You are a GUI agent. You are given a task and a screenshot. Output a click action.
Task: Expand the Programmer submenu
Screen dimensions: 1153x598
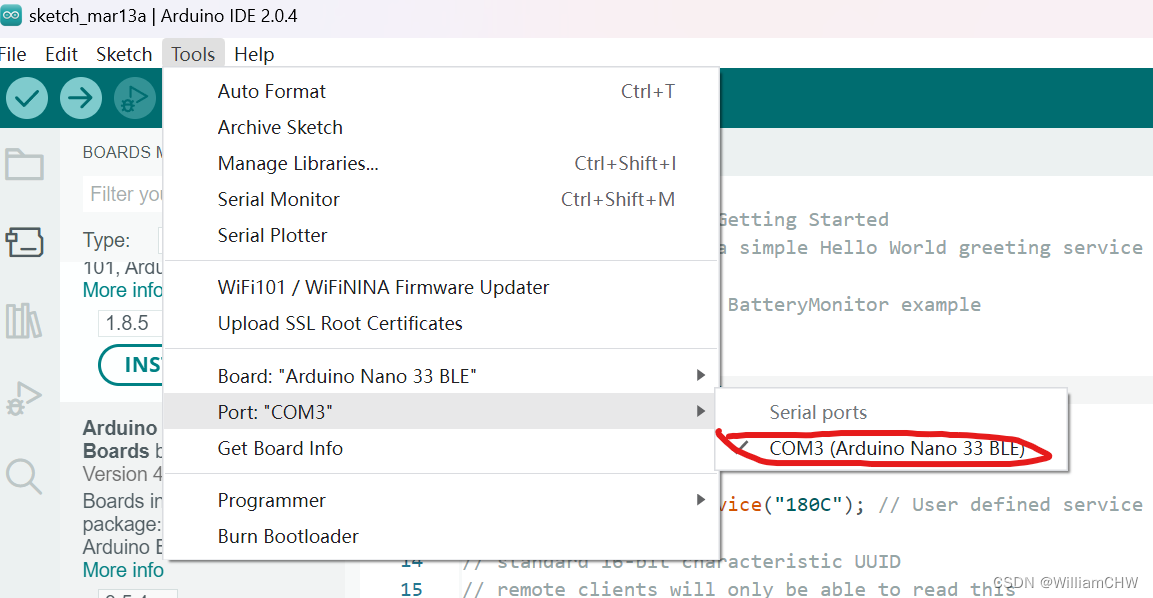click(x=441, y=500)
